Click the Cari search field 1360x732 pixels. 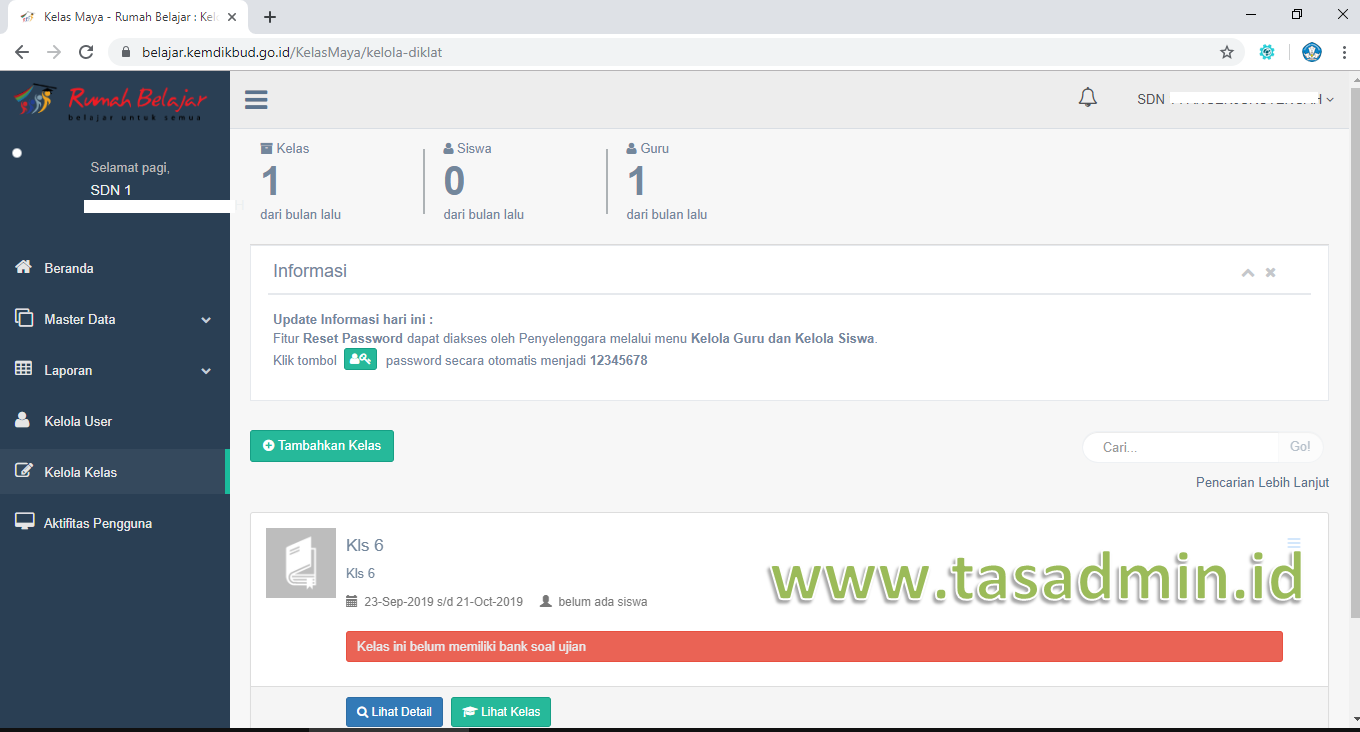pos(1181,447)
